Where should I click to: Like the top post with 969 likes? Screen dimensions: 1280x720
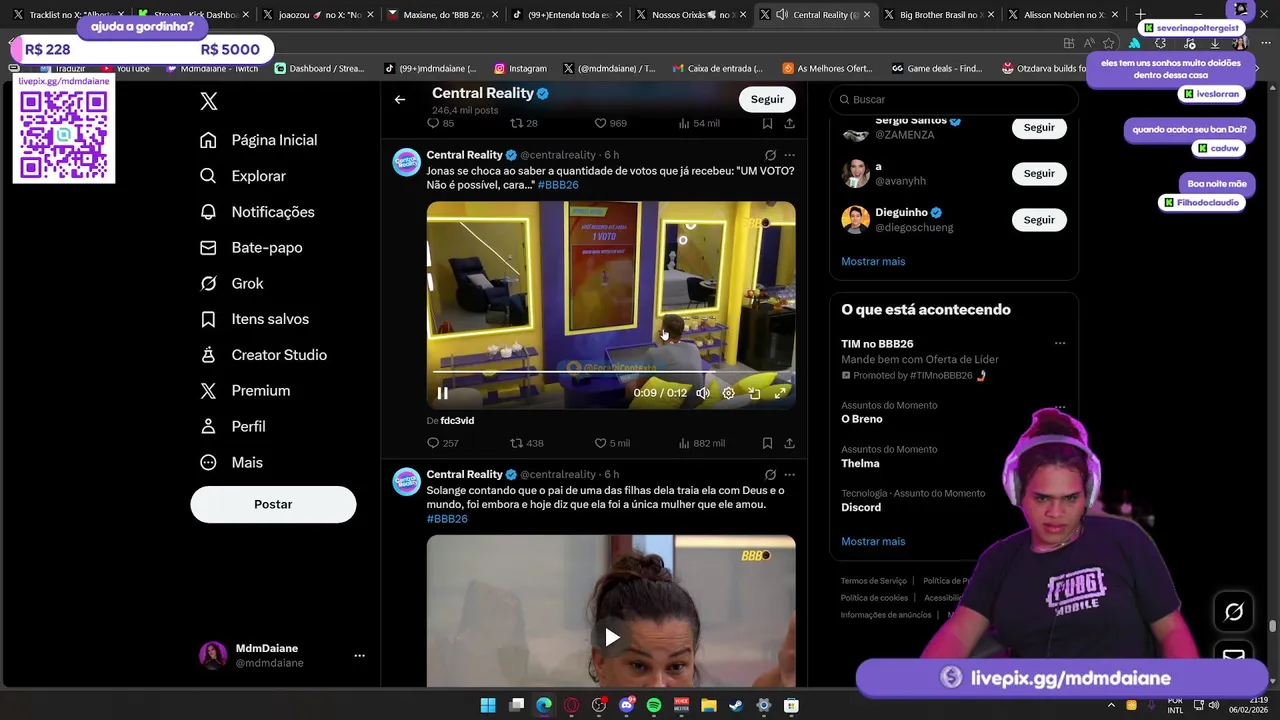(610, 123)
